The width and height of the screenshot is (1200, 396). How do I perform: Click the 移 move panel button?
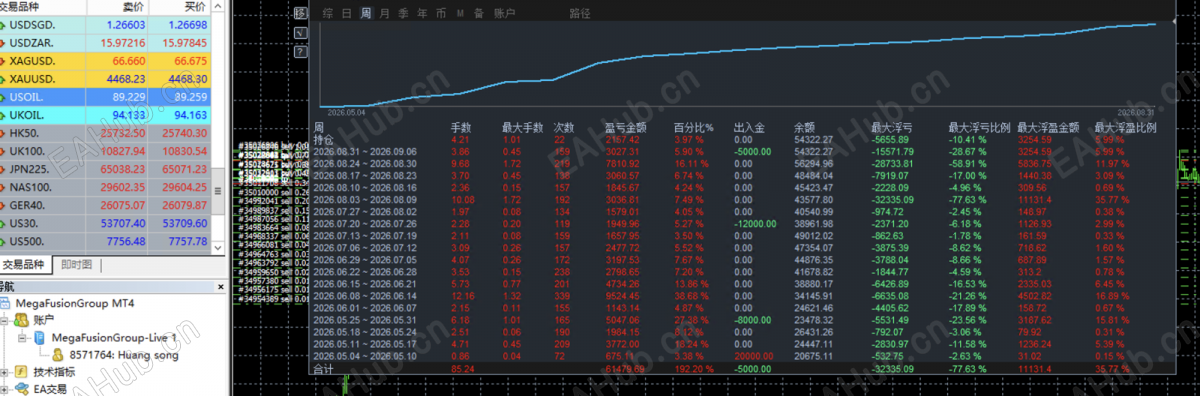[302, 13]
